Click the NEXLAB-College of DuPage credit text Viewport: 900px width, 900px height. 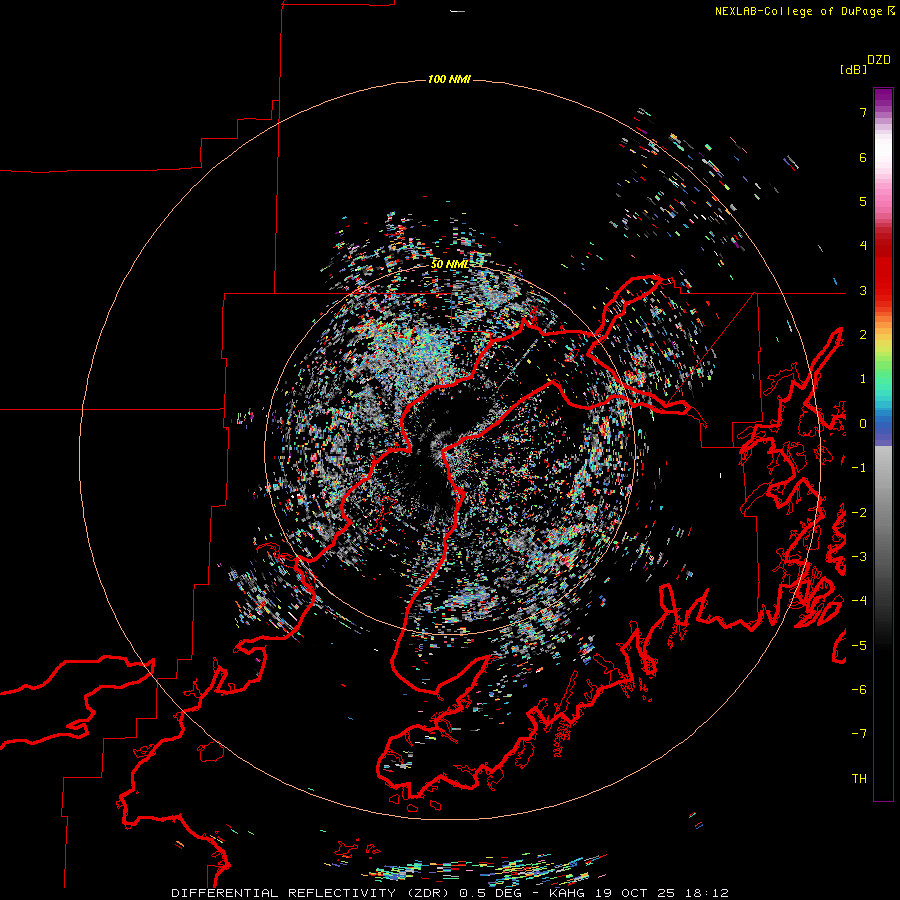pos(798,11)
